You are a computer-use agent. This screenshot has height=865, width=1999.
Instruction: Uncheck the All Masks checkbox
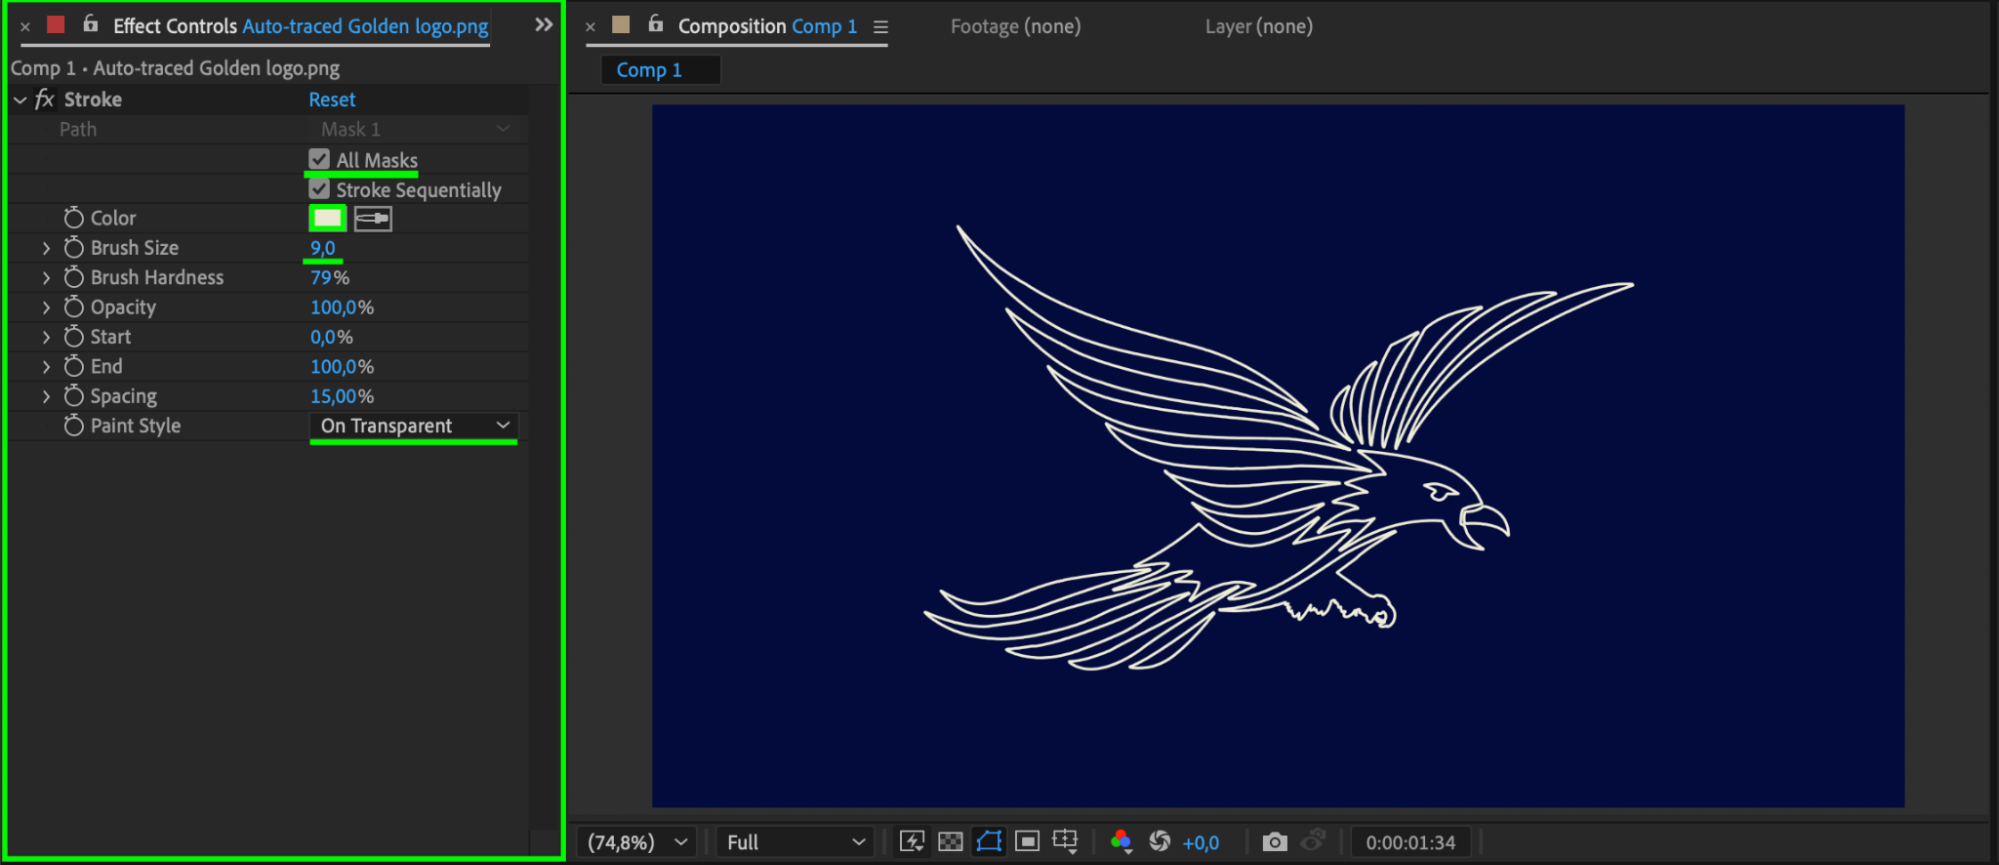pyautogui.click(x=319, y=160)
